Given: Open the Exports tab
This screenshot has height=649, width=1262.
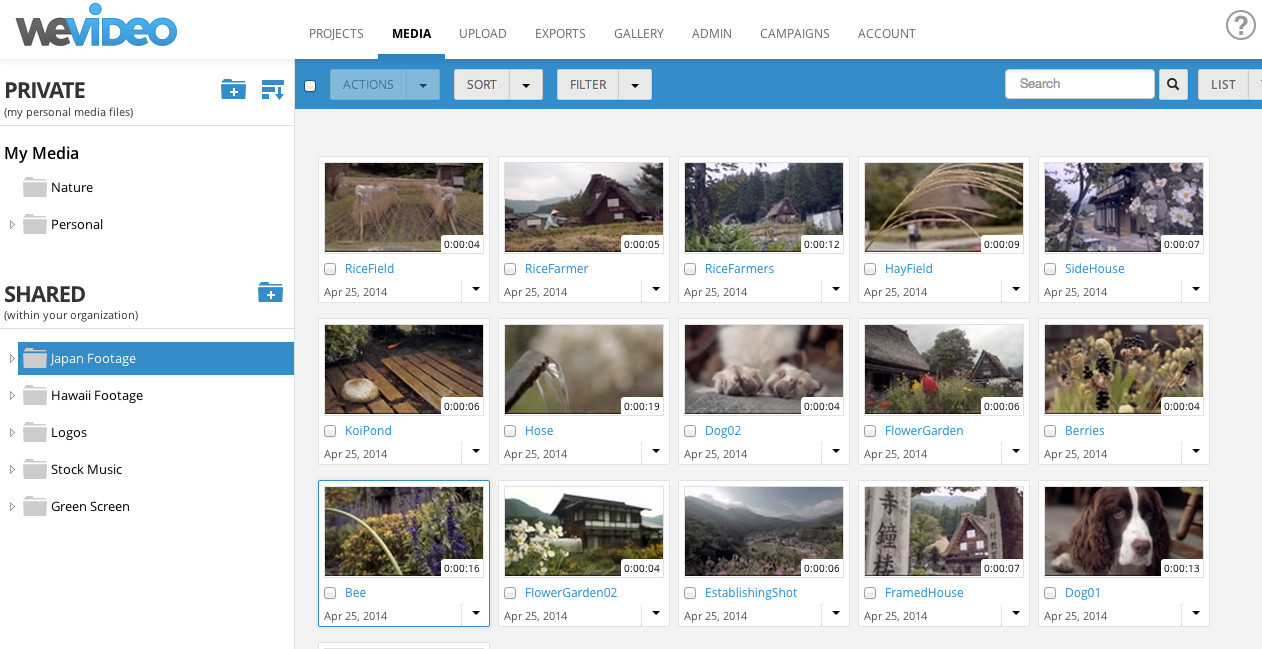Looking at the screenshot, I should click(560, 33).
